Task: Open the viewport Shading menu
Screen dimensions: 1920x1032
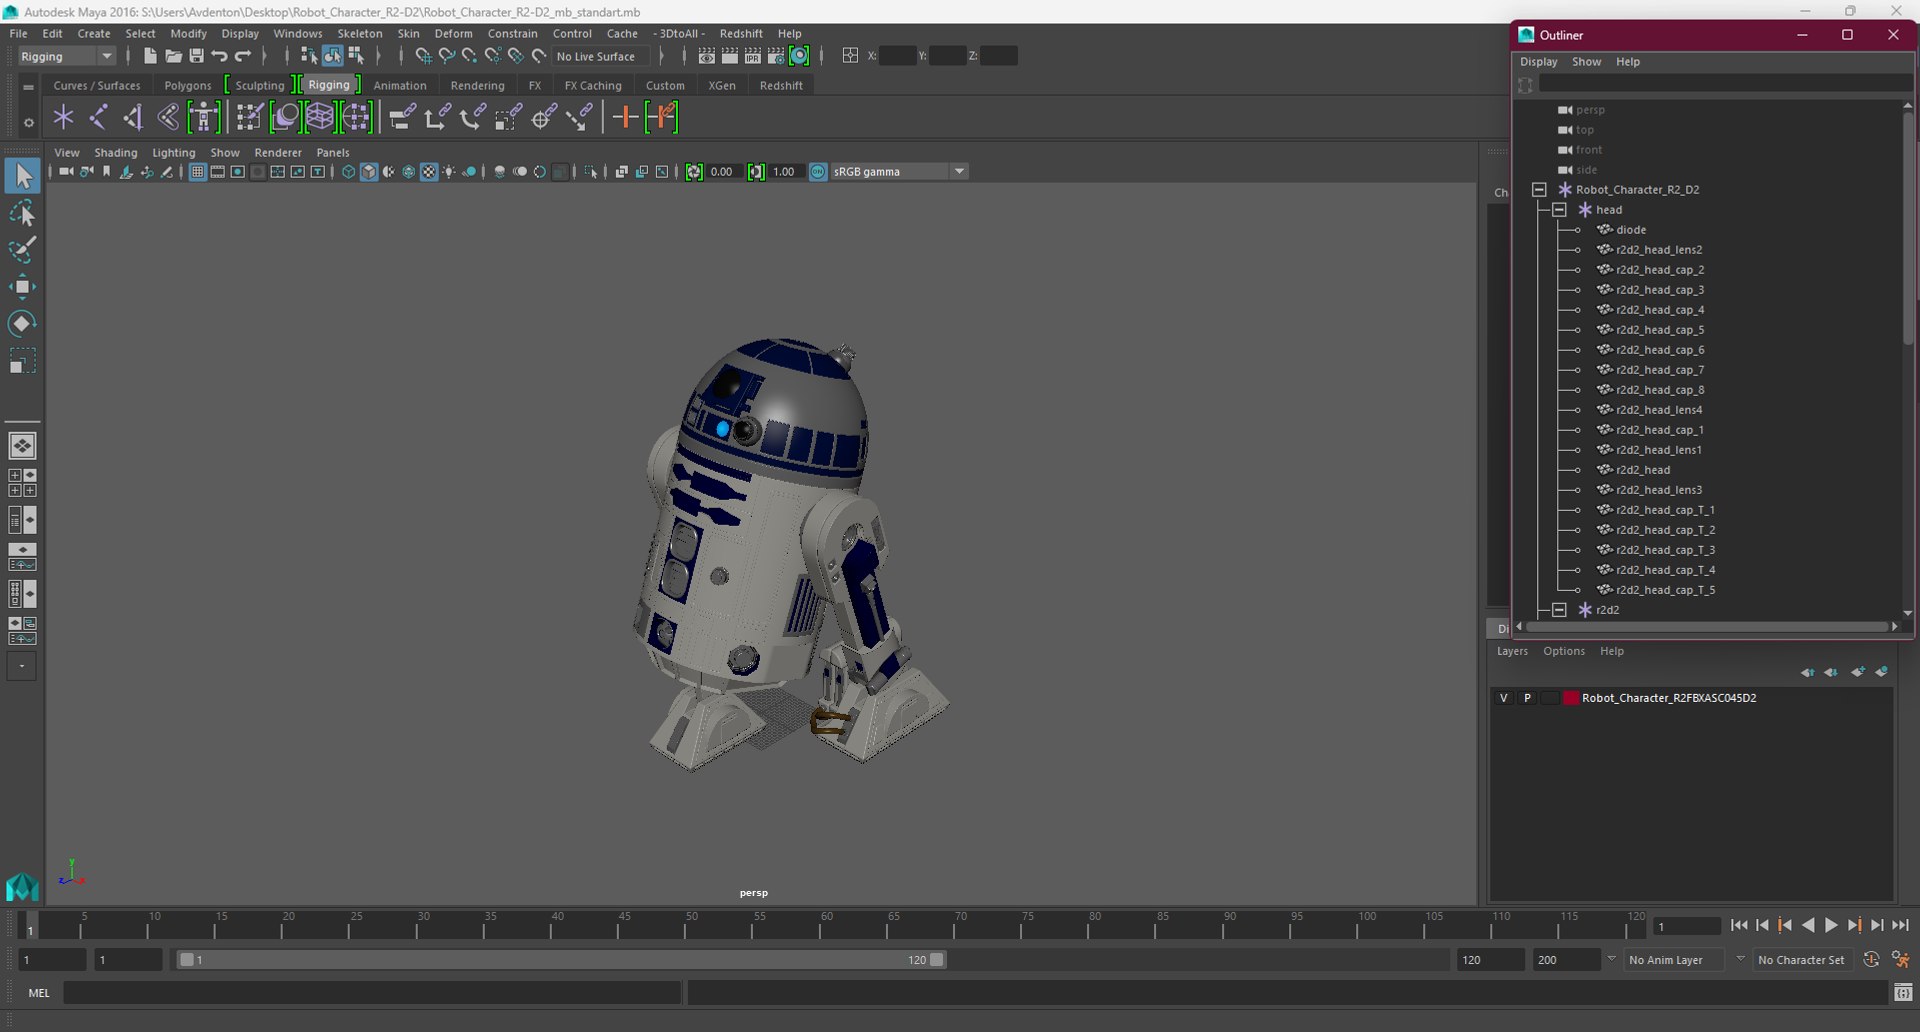Action: click(116, 153)
